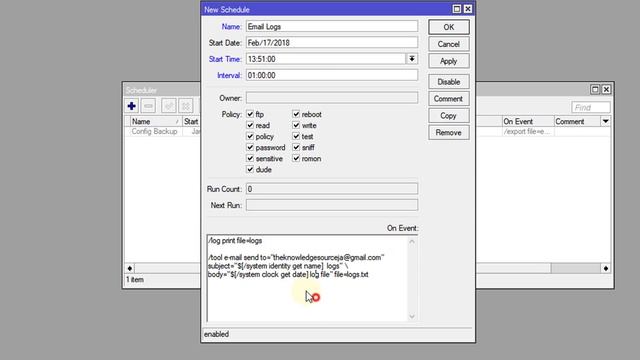Click Scheduler horizontal scrollbar left arrow
Screen dimensions: 640x360
[x=130, y=268]
